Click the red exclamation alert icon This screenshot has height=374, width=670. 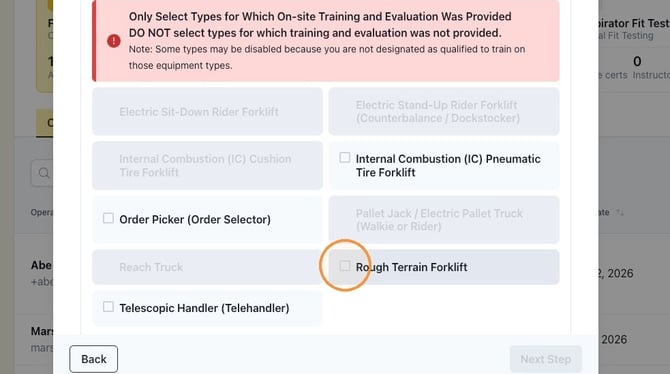point(114,41)
